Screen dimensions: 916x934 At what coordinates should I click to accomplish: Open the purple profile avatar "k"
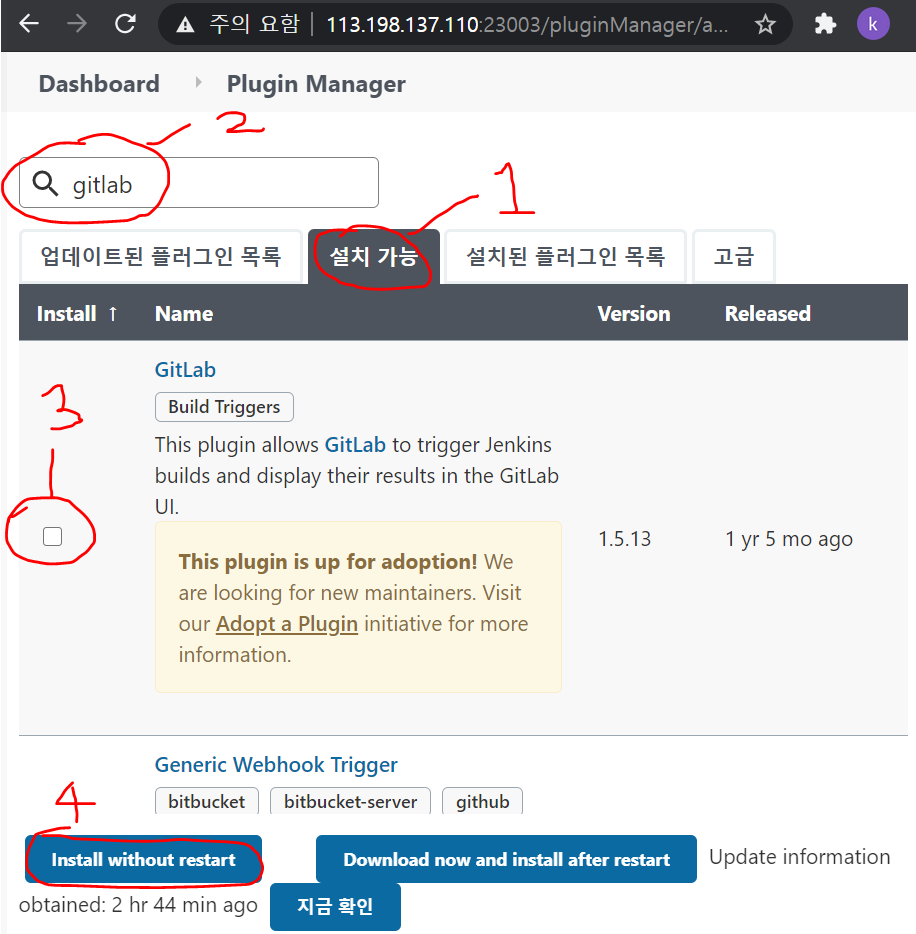click(x=873, y=24)
